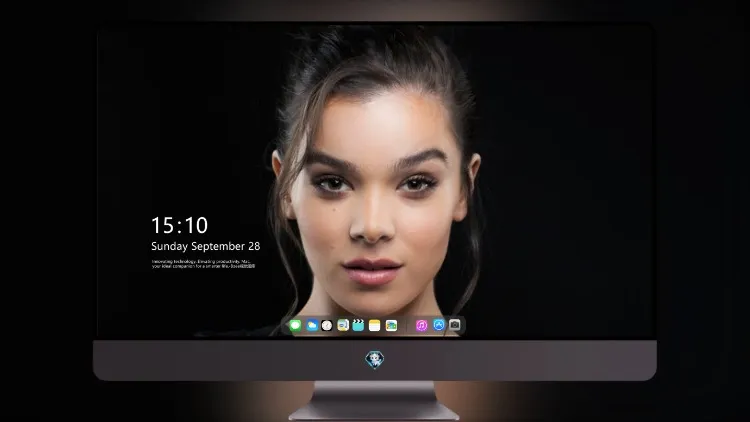Launch the blue App Store icon

(x=439, y=325)
